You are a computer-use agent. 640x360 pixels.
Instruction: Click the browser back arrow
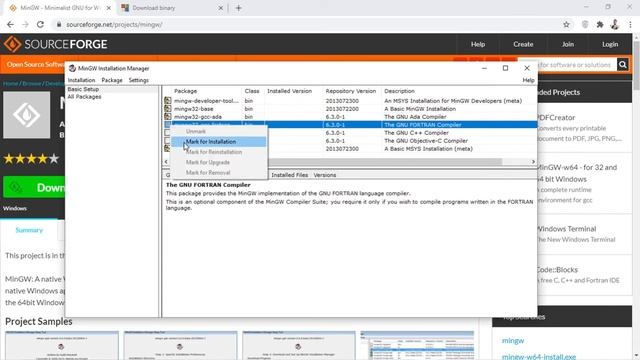(10, 24)
